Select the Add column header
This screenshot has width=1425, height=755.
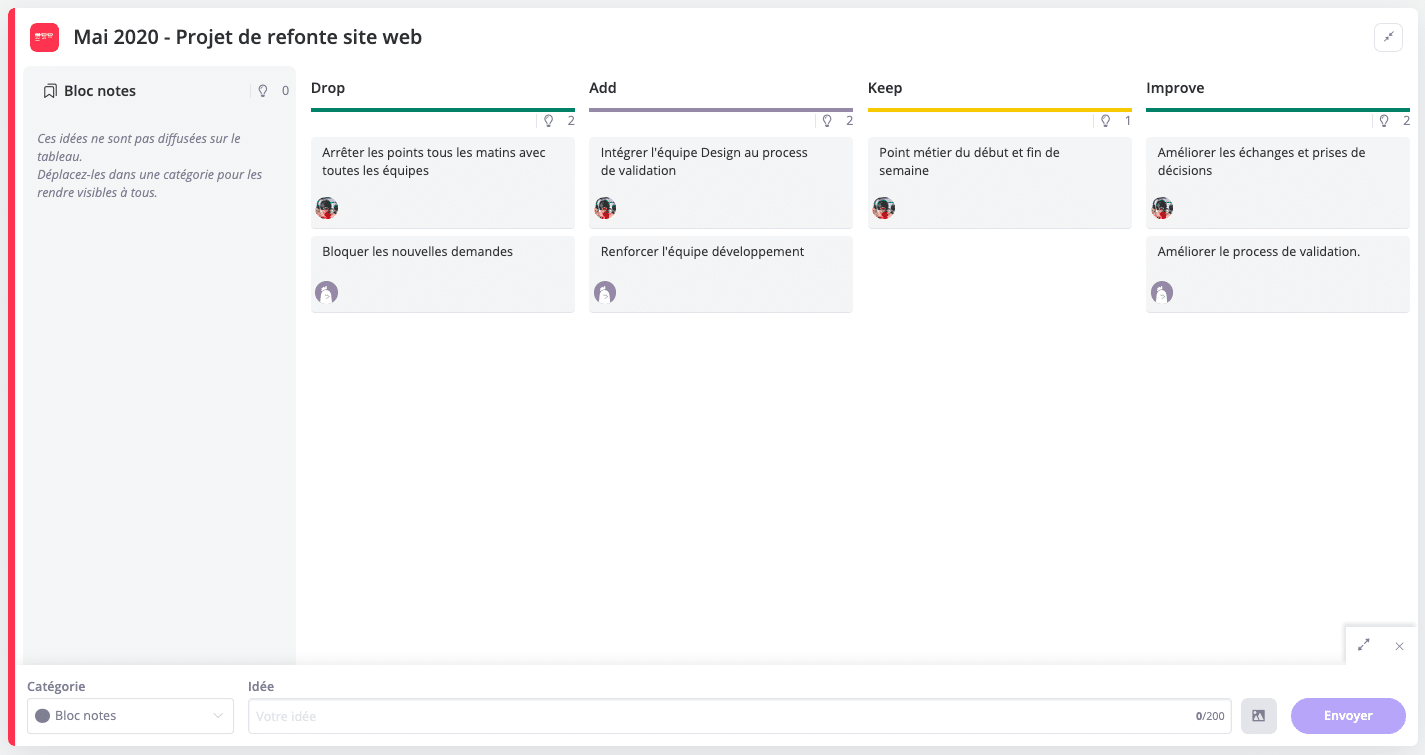pyautogui.click(x=603, y=88)
